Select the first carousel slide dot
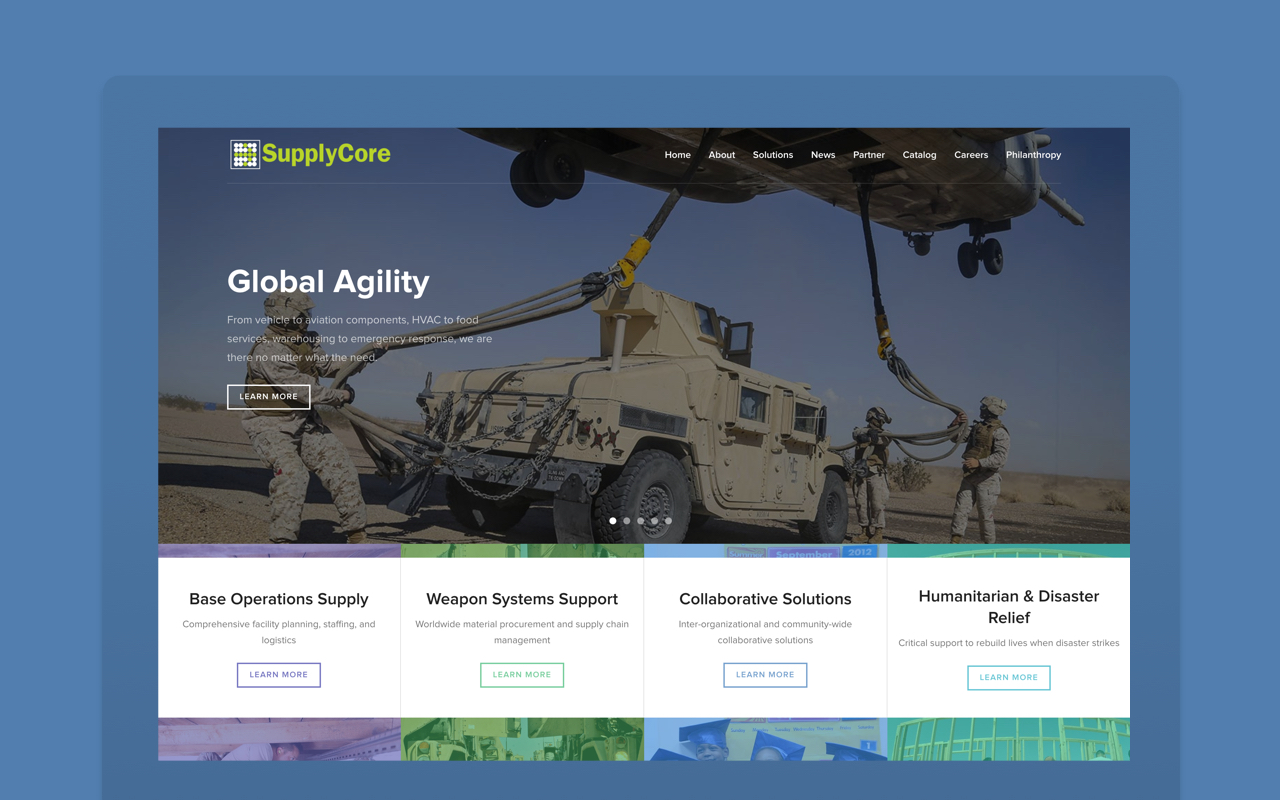This screenshot has width=1280, height=800. [613, 521]
